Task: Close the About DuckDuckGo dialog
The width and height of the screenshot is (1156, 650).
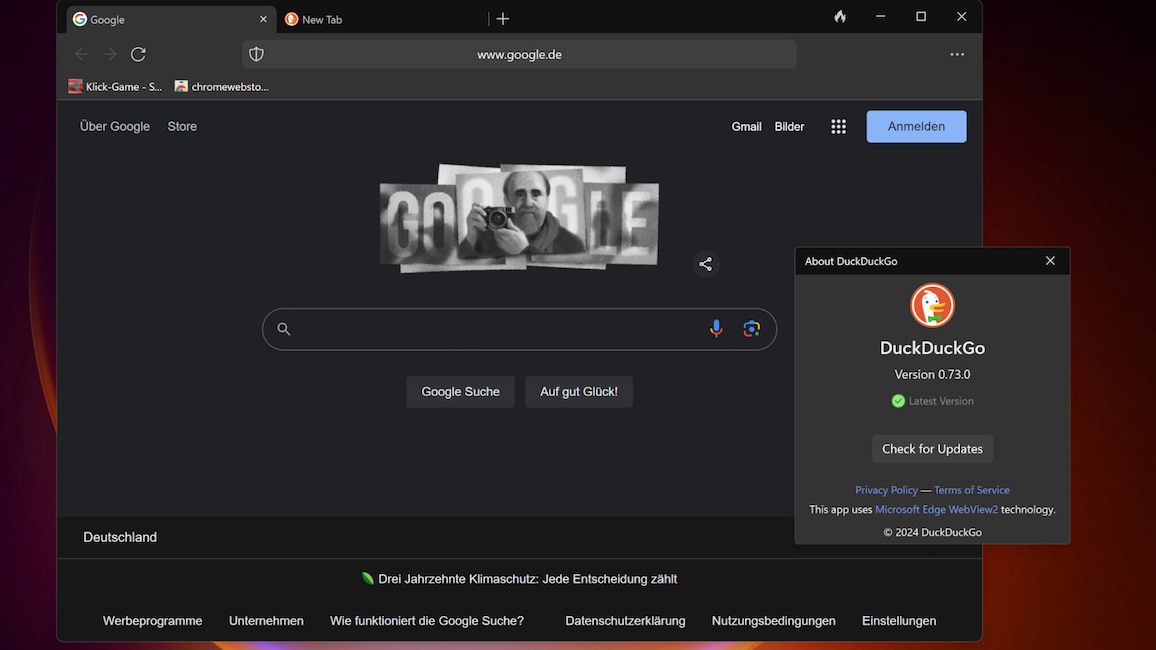Action: tap(1050, 261)
